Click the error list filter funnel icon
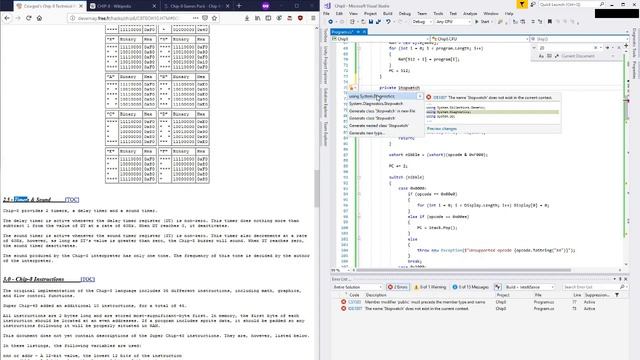This screenshot has width=640, height=360. pos(617,295)
